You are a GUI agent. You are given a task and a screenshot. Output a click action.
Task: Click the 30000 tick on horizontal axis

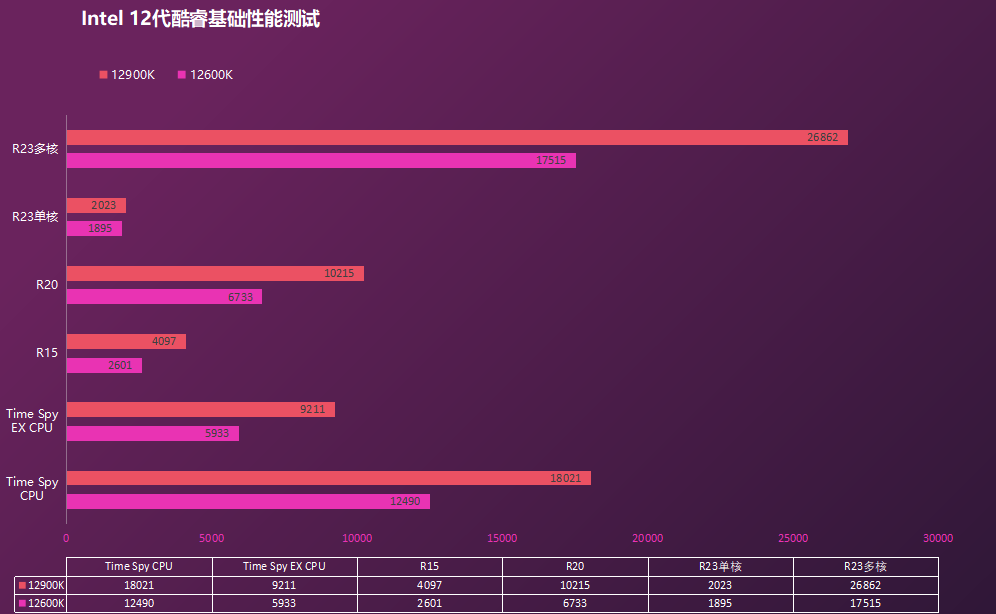pos(938,538)
